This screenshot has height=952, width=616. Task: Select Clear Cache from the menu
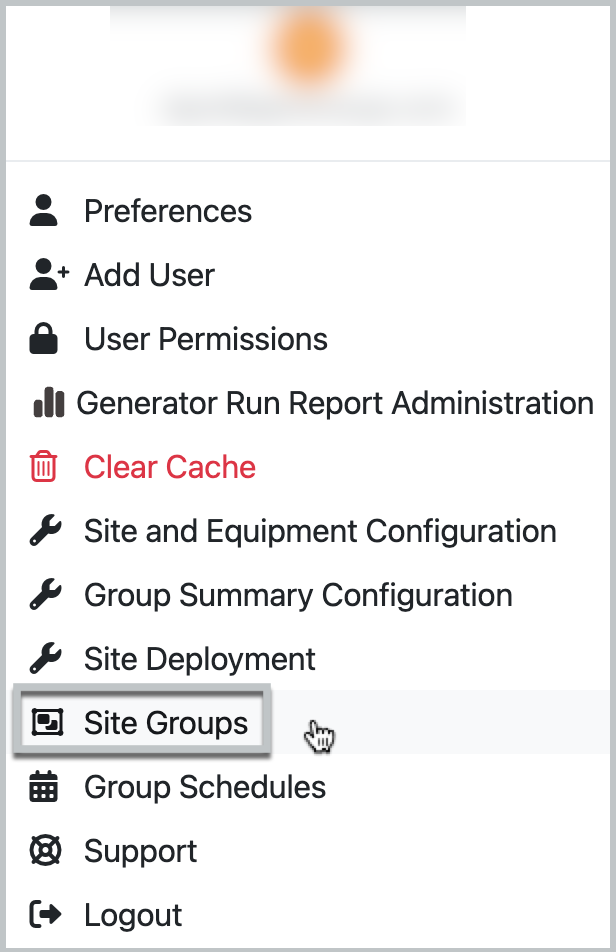[x=169, y=467]
